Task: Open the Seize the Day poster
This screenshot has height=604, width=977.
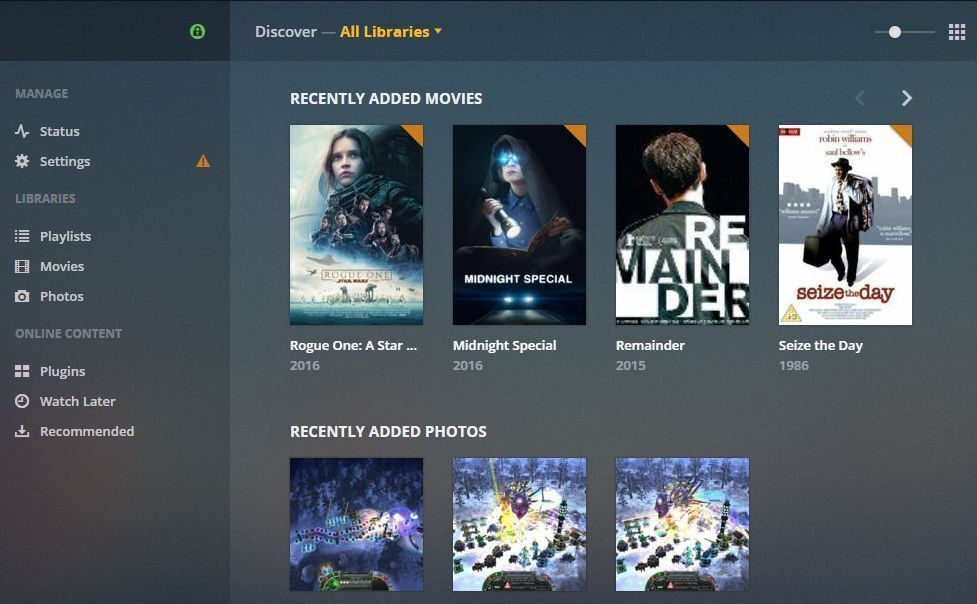Action: [845, 224]
